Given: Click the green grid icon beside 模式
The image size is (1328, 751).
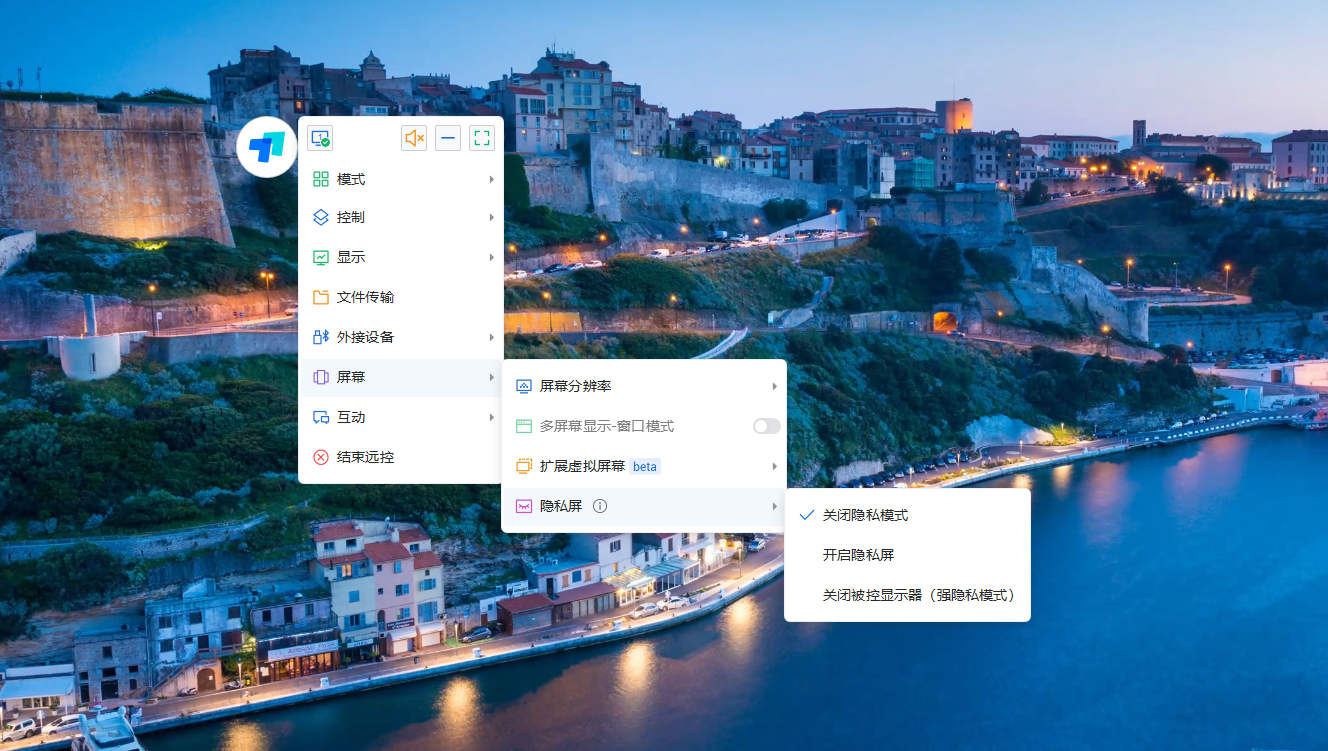Looking at the screenshot, I should pos(321,179).
